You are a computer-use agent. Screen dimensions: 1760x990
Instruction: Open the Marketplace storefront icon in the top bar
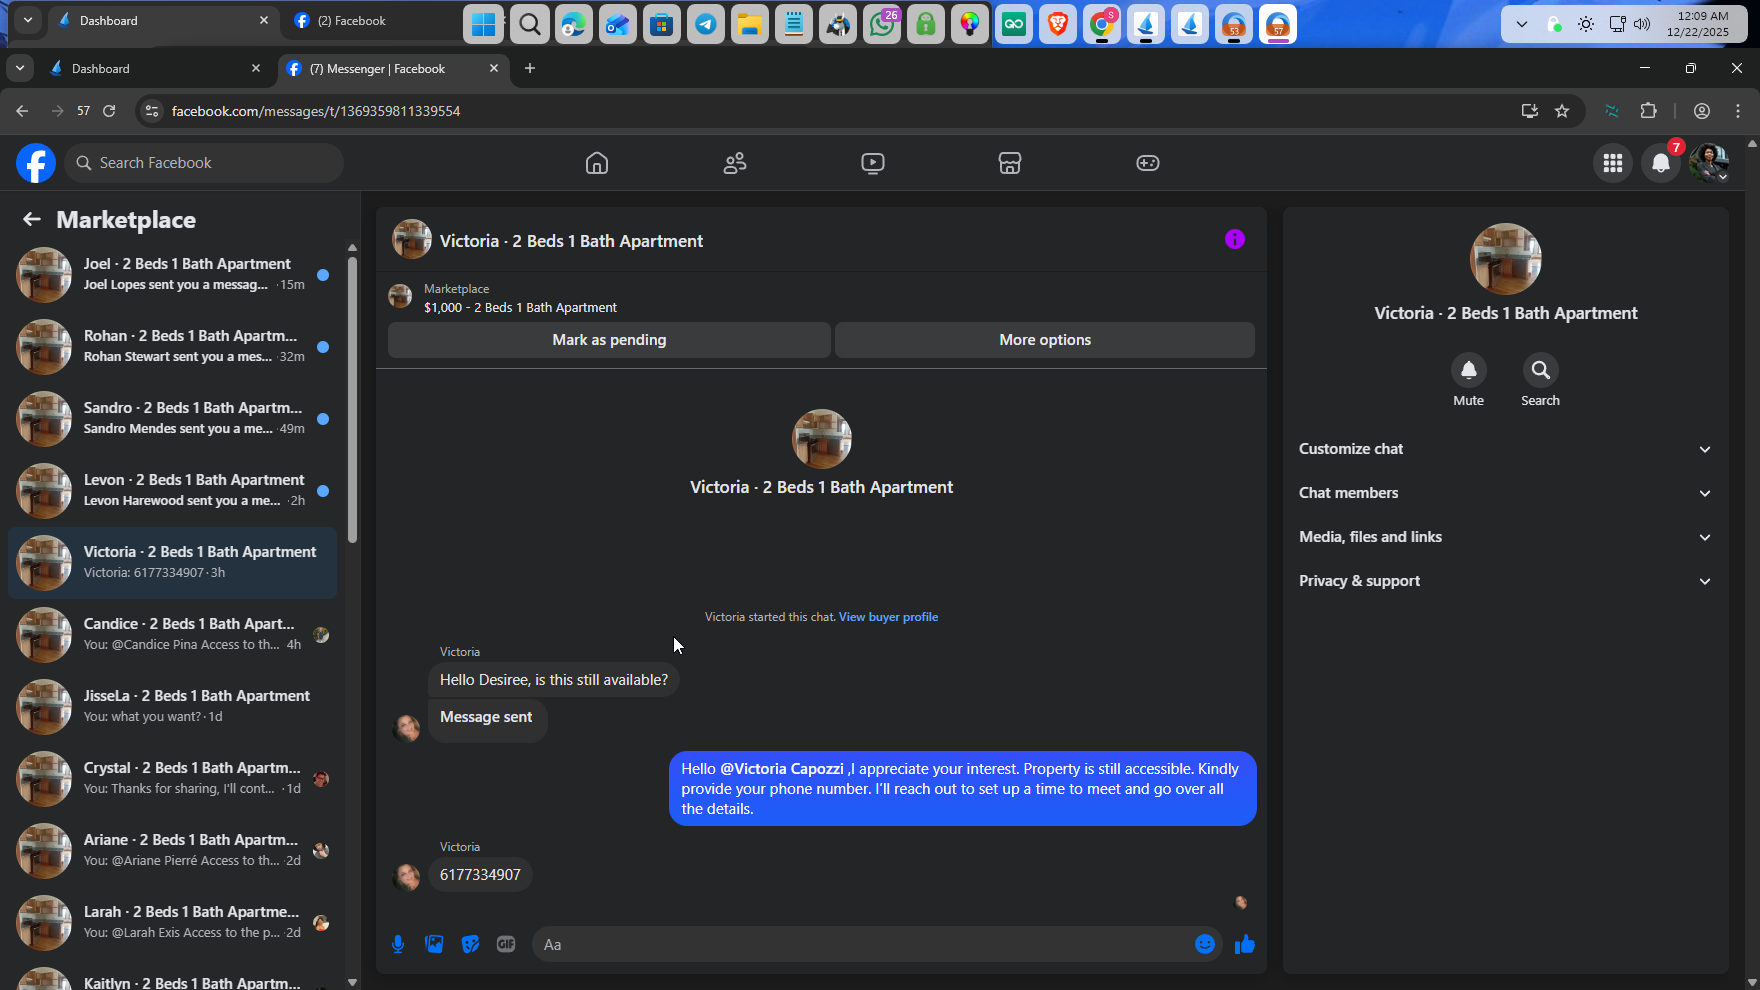coord(1010,163)
